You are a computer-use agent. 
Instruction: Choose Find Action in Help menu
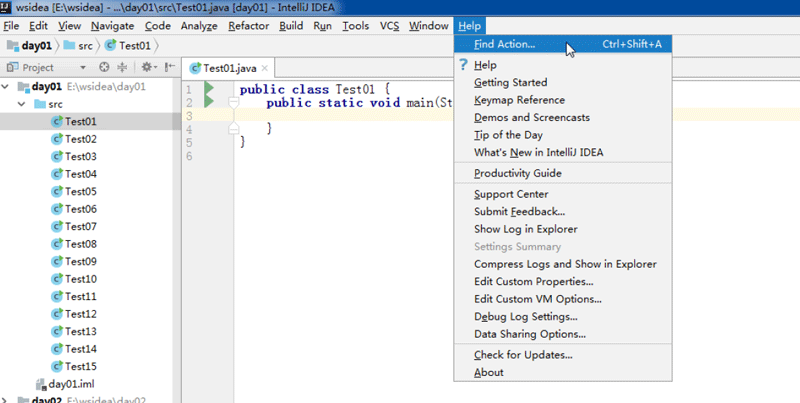tap(563, 44)
